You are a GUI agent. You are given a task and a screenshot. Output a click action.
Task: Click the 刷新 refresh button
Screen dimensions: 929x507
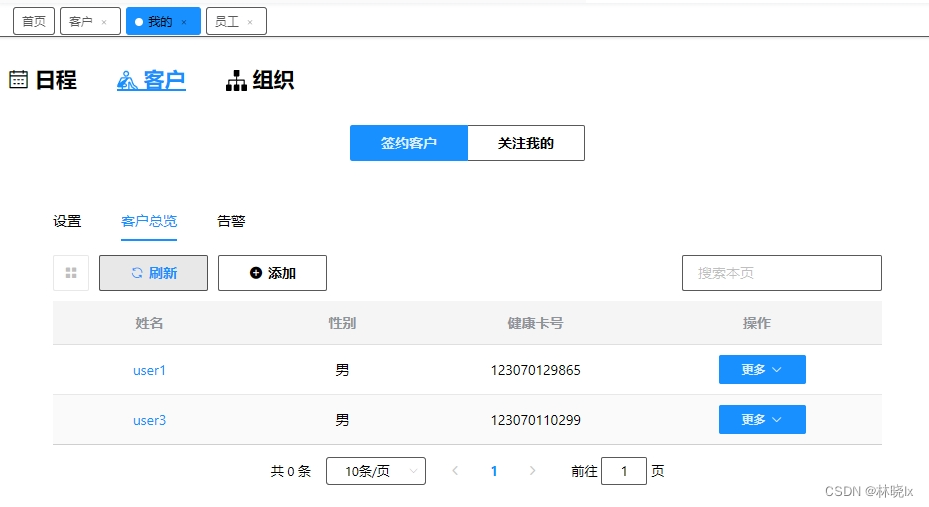(153, 273)
